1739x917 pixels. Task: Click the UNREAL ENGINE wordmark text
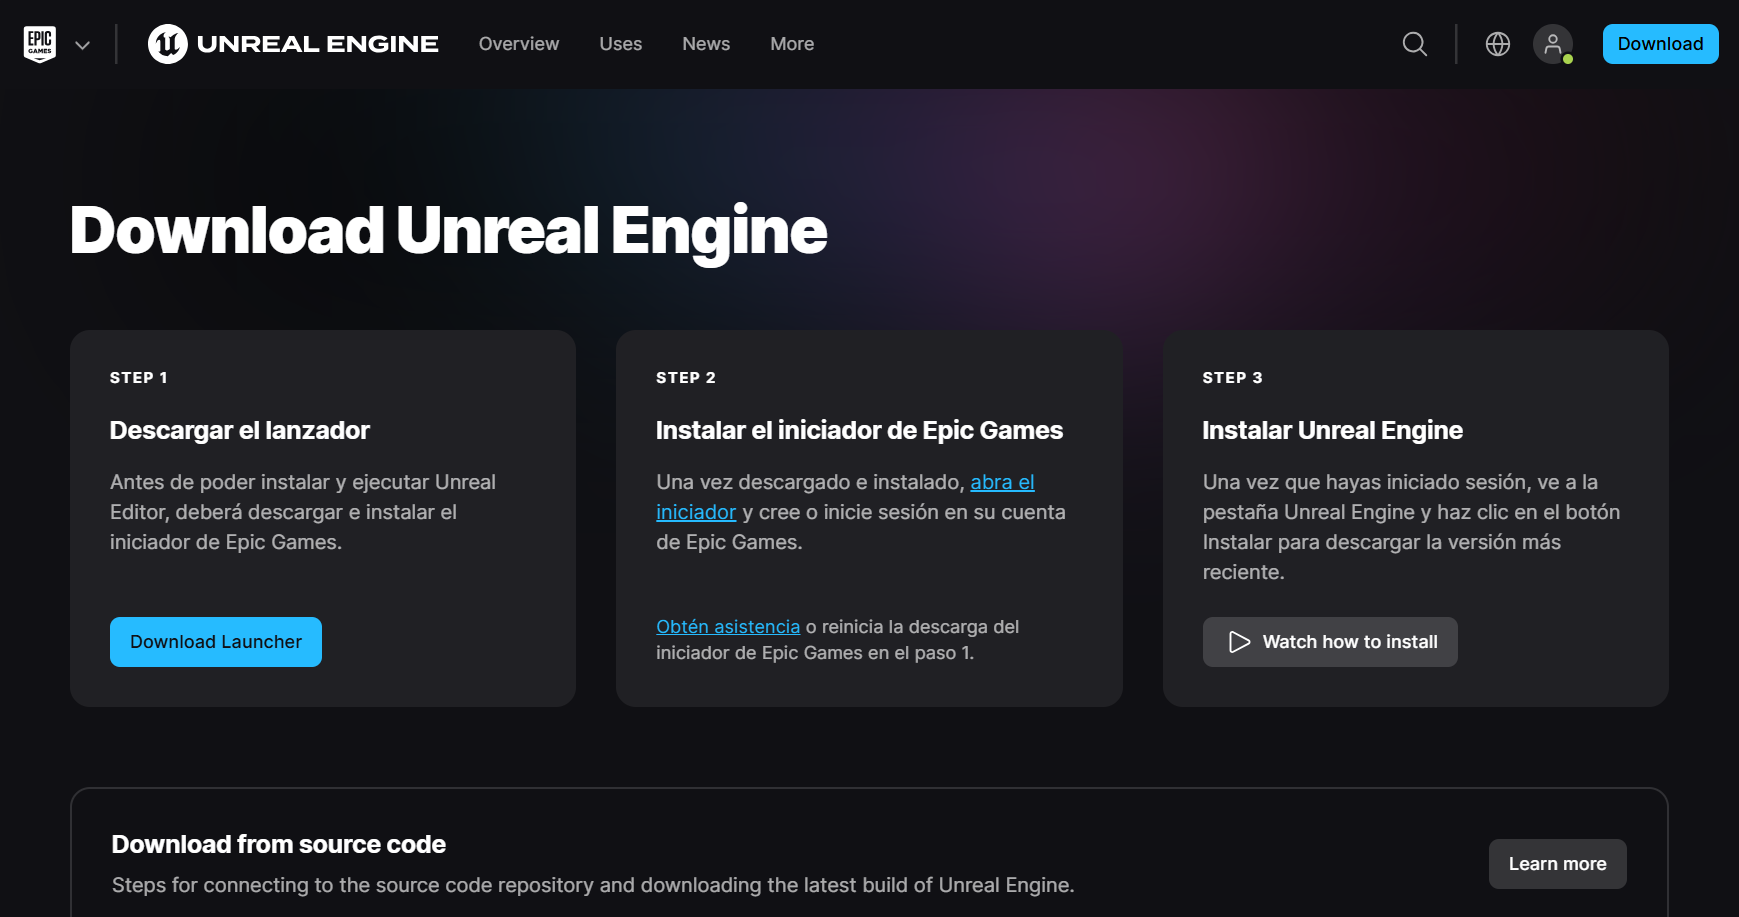(x=318, y=44)
